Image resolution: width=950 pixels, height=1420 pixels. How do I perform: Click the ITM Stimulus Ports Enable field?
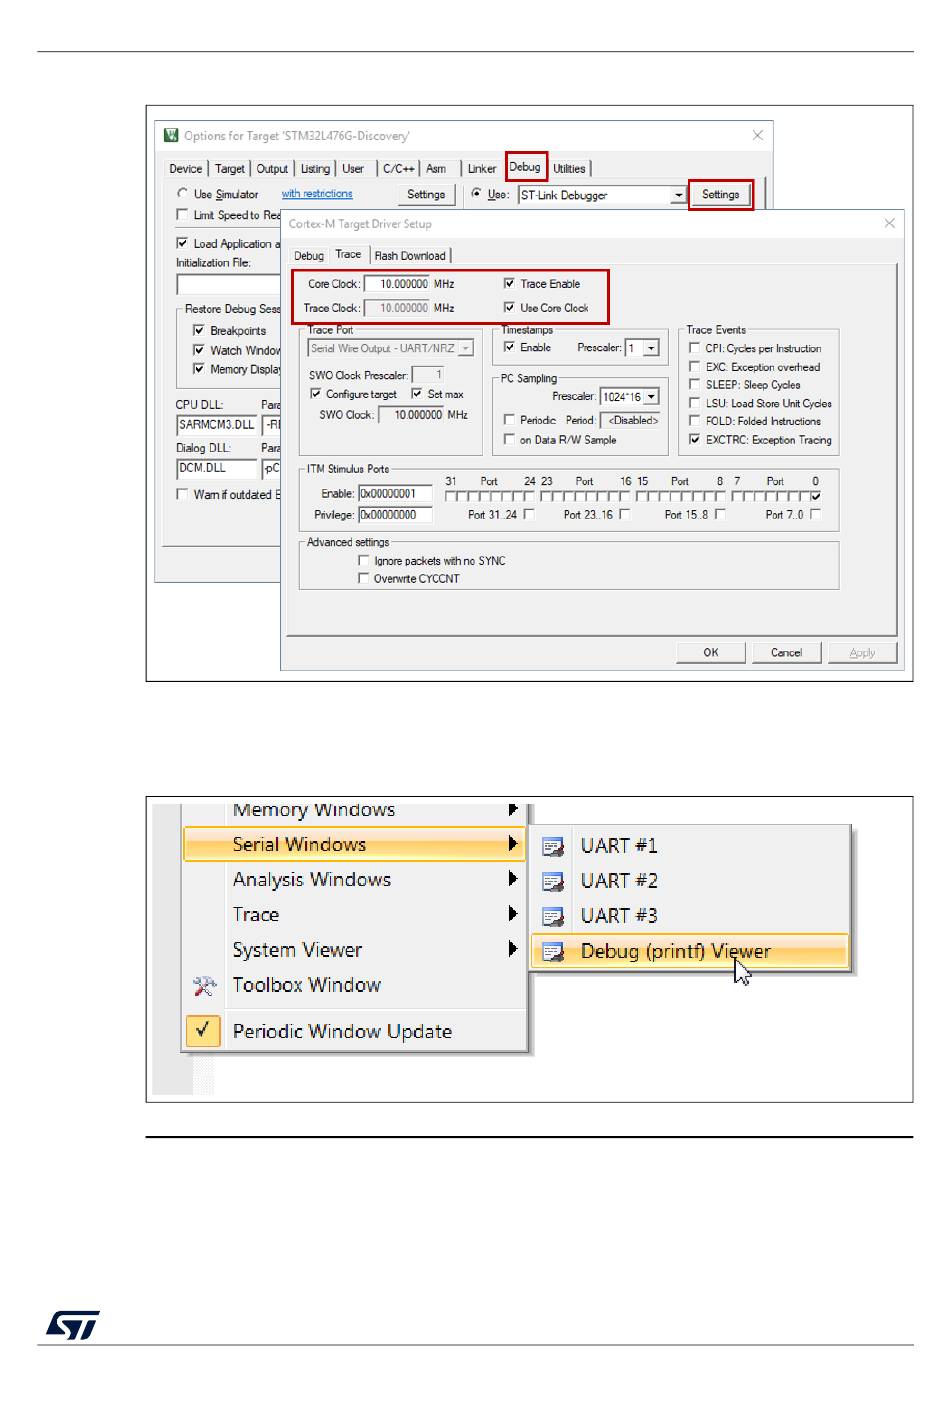395,494
